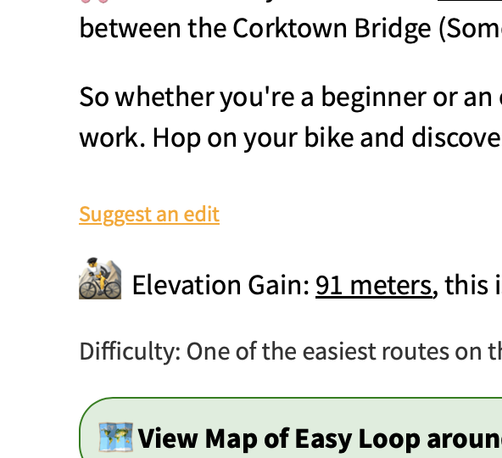Image resolution: width=502 pixels, height=458 pixels.
Task: Click the "Difficulty:" label text
Action: (130, 352)
